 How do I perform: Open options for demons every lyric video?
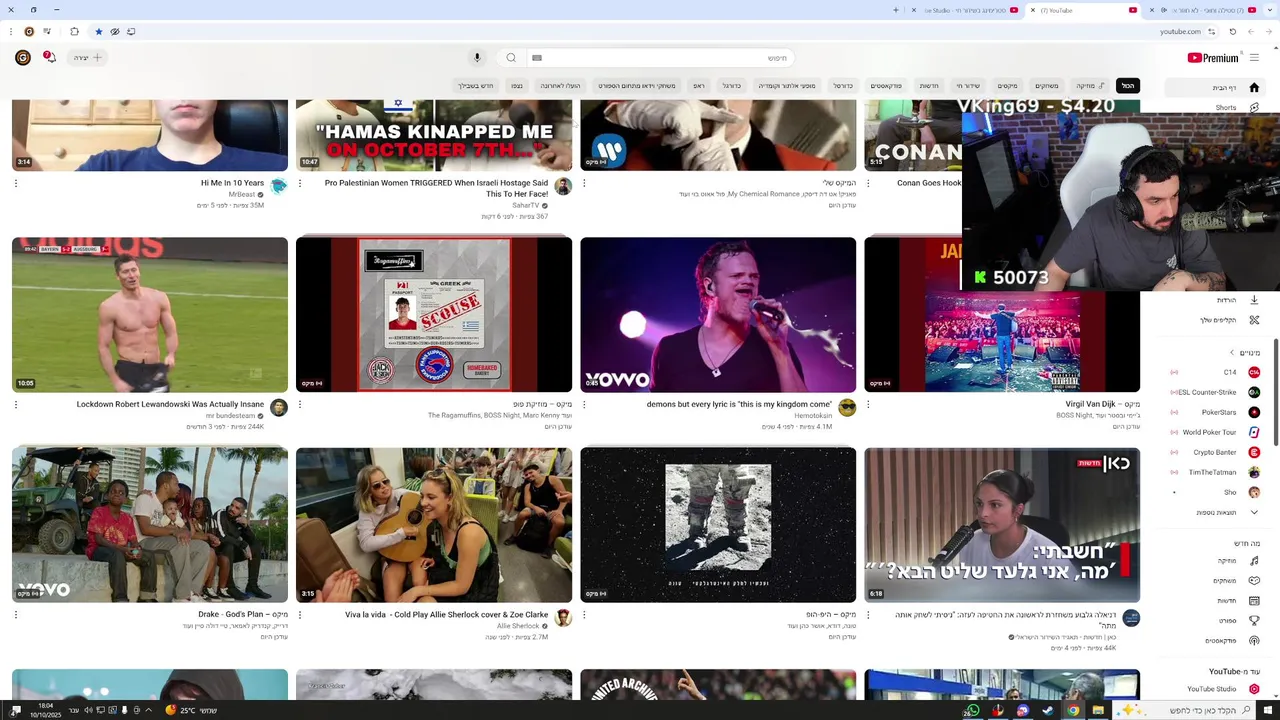(584, 404)
